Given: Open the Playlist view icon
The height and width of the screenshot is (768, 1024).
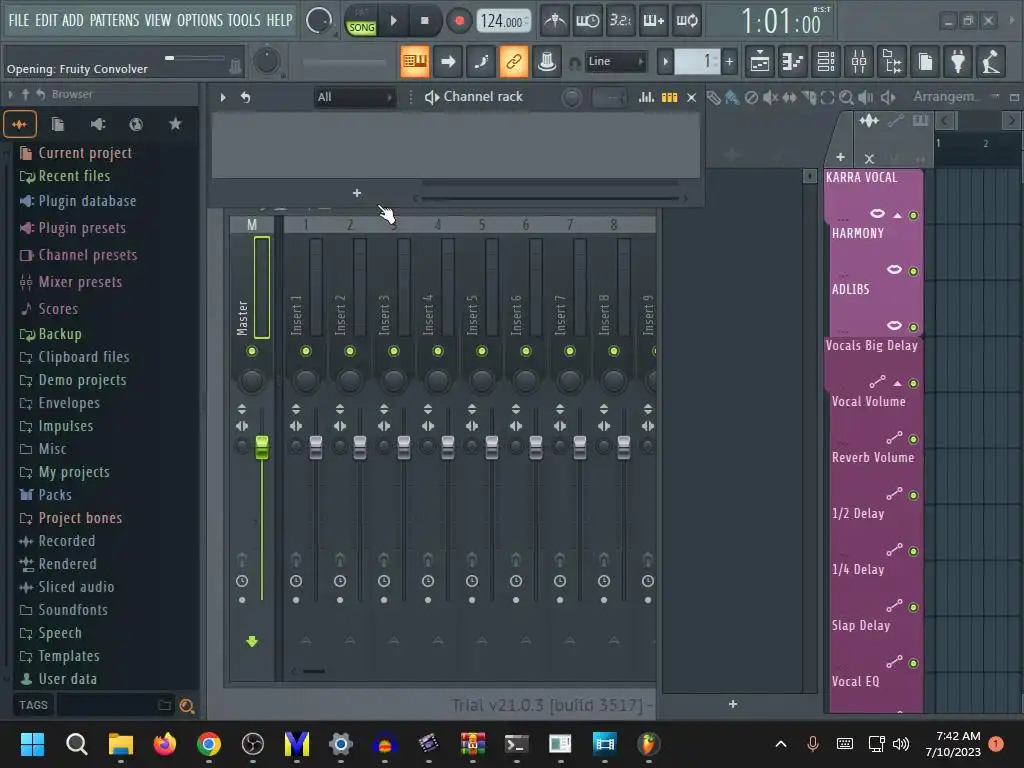Looking at the screenshot, I should click(760, 61).
